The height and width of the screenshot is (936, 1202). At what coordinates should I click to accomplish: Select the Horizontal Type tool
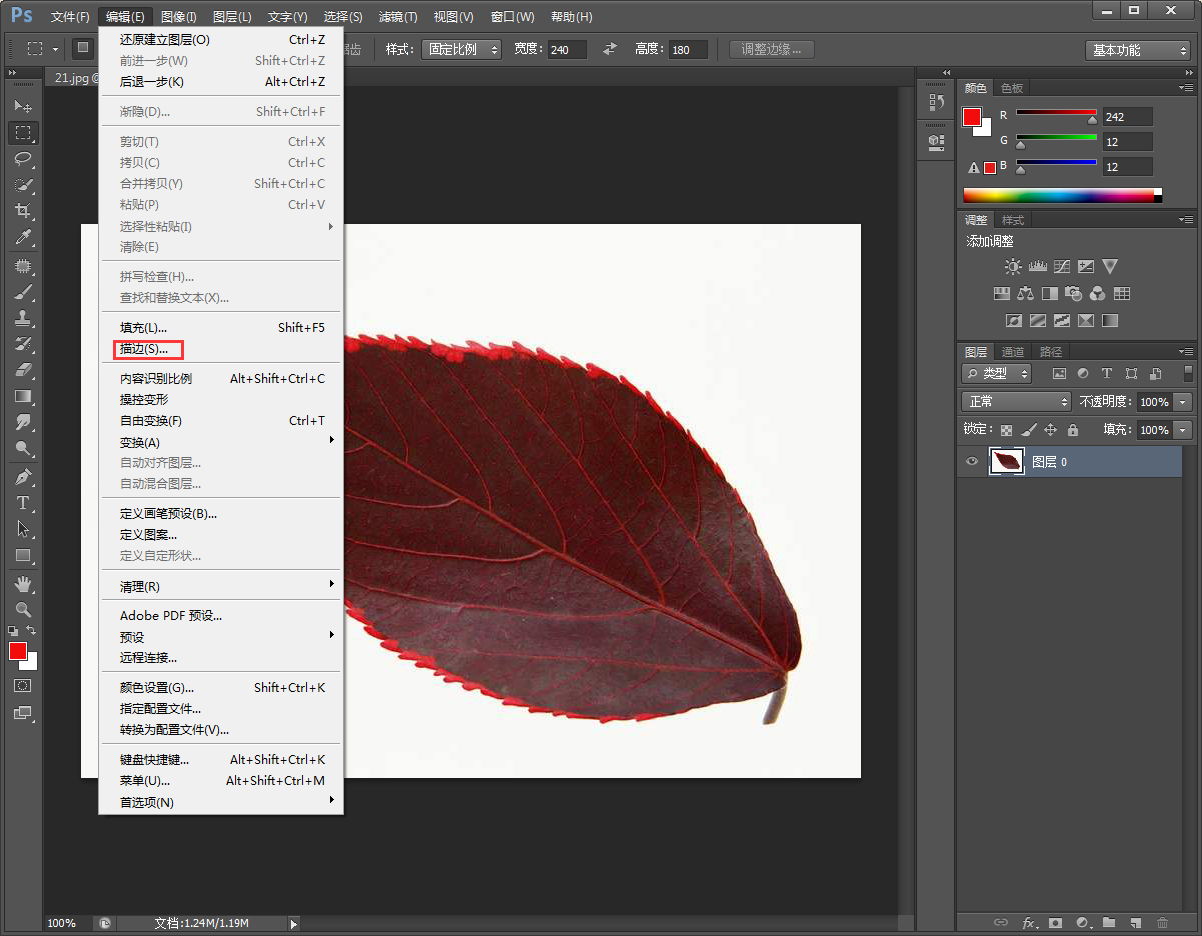coord(24,503)
